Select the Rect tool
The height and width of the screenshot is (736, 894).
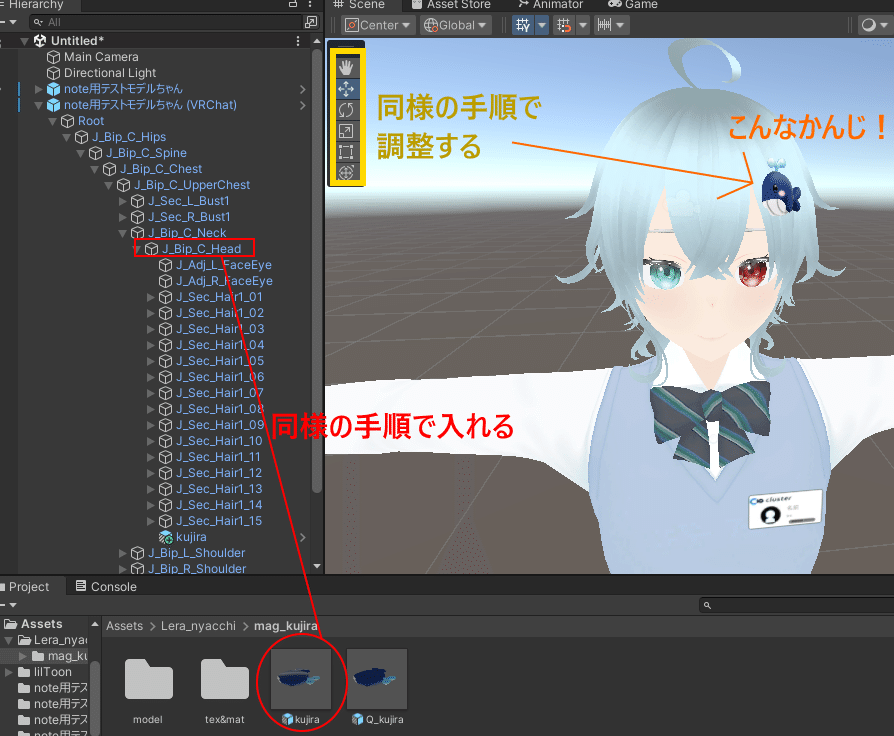tap(346, 152)
